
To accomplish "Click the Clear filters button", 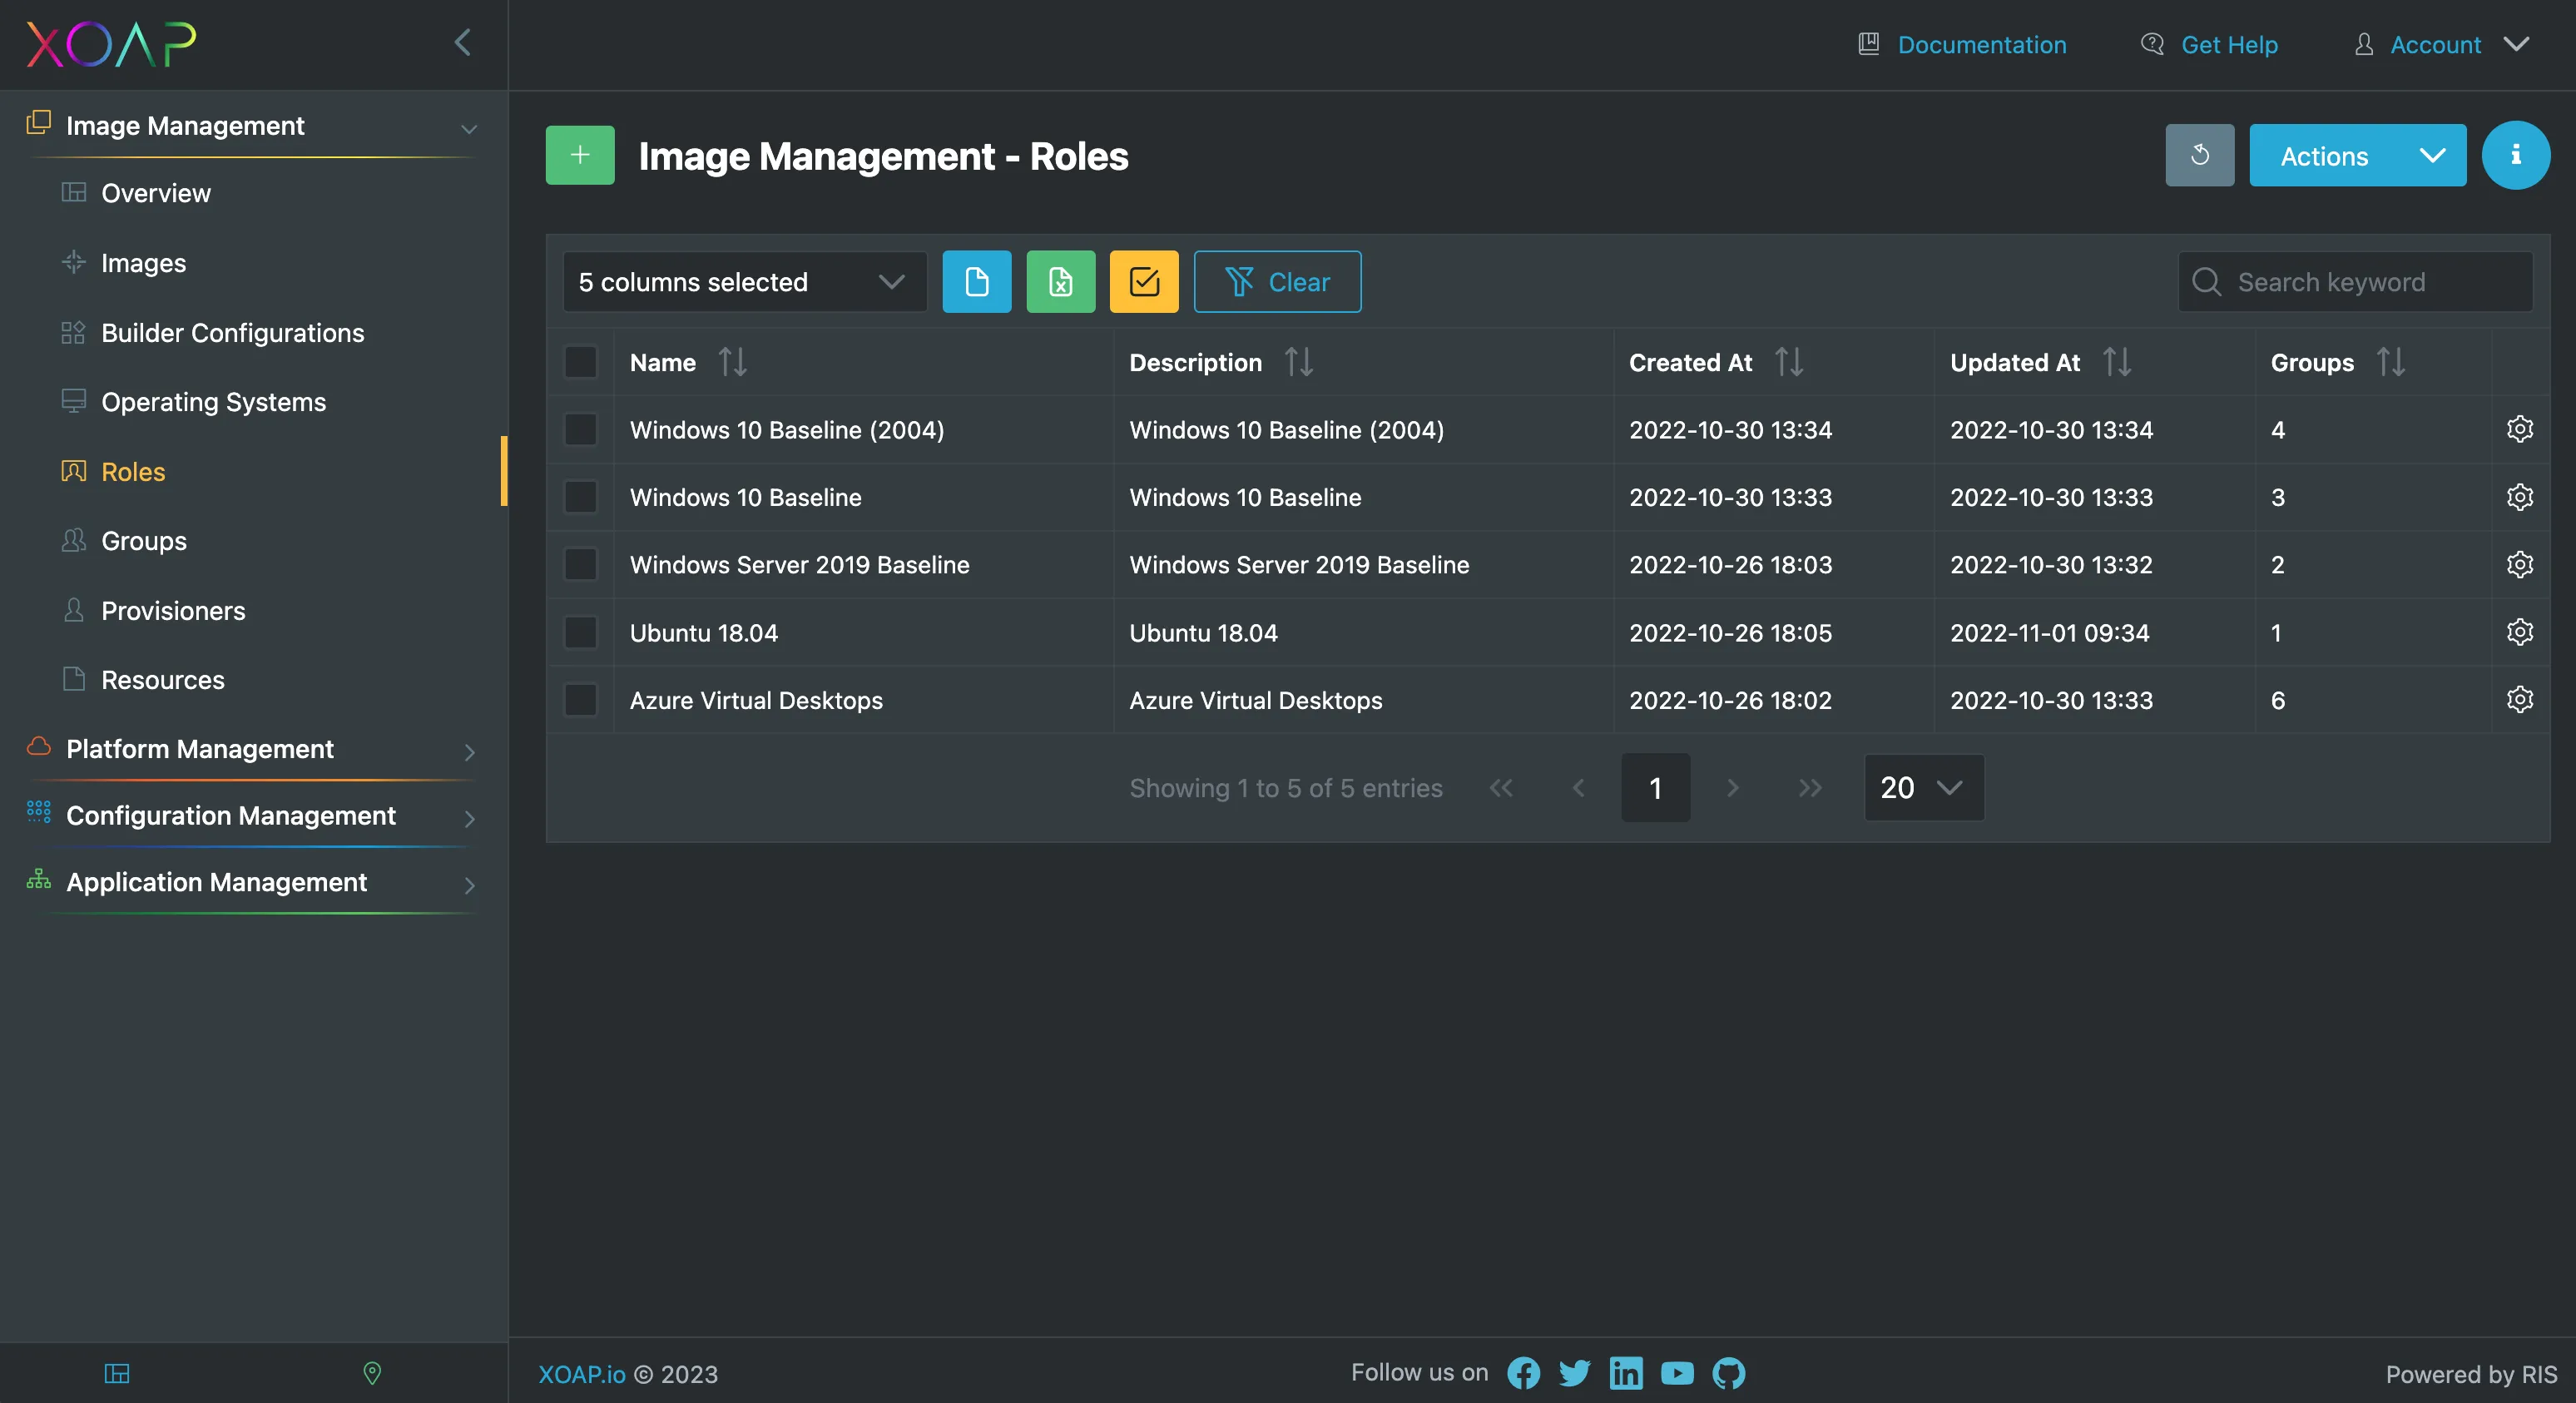I will coord(1277,282).
